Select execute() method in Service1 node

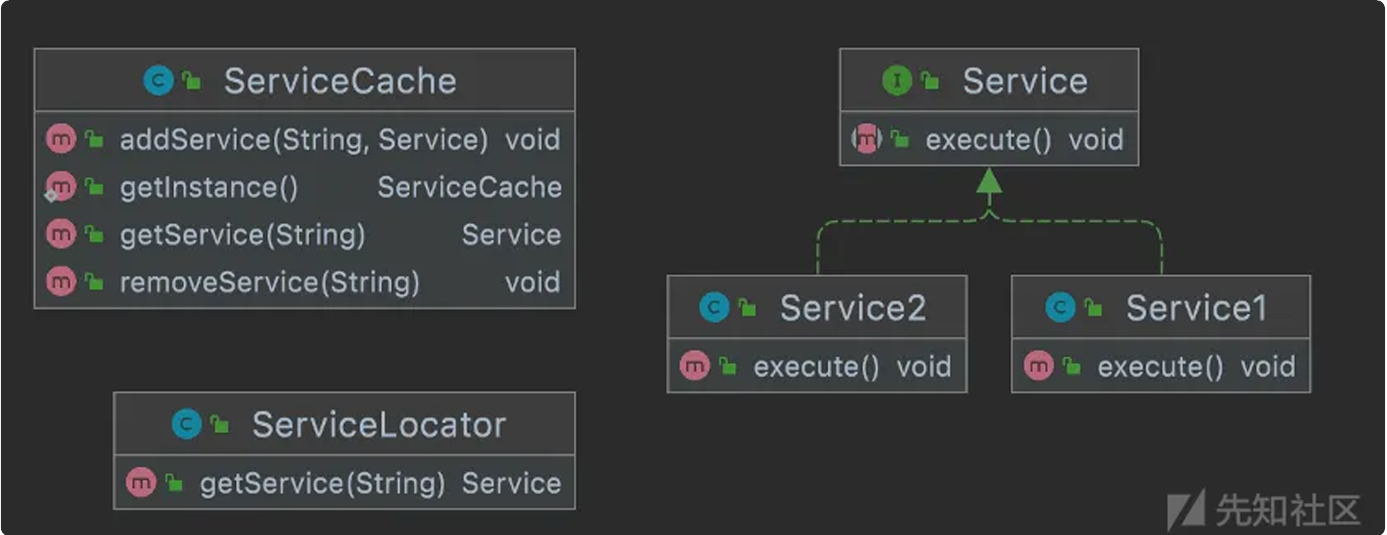pos(1160,367)
